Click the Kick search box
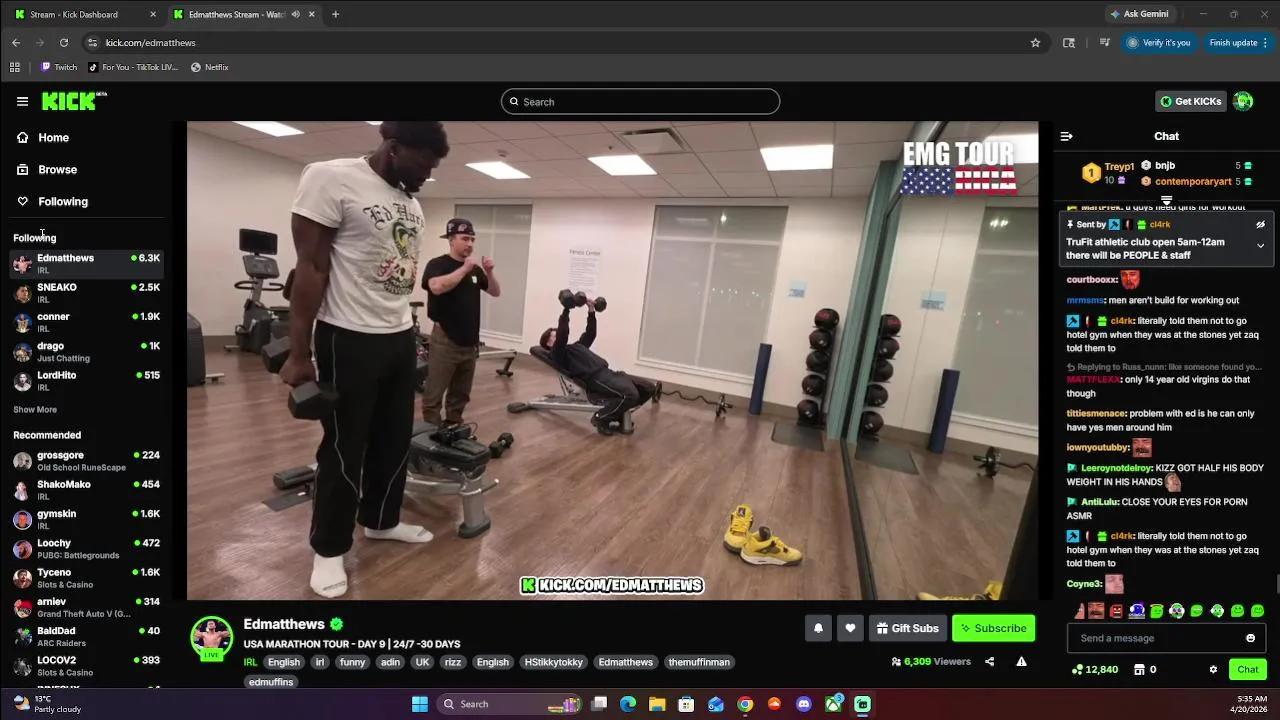Image resolution: width=1280 pixels, height=720 pixels. [640, 101]
